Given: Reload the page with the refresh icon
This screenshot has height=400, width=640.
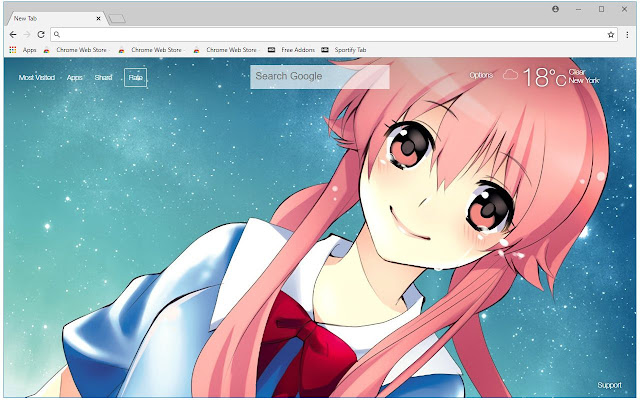Looking at the screenshot, I should (x=41, y=35).
